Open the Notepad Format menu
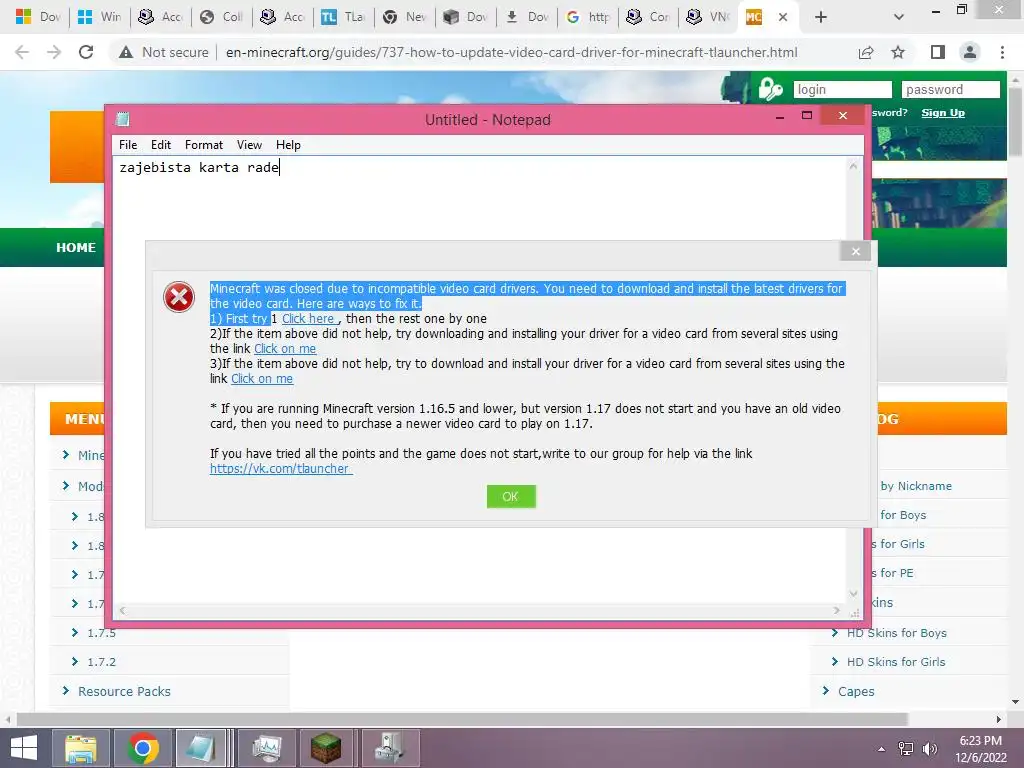1024x768 pixels. click(204, 145)
